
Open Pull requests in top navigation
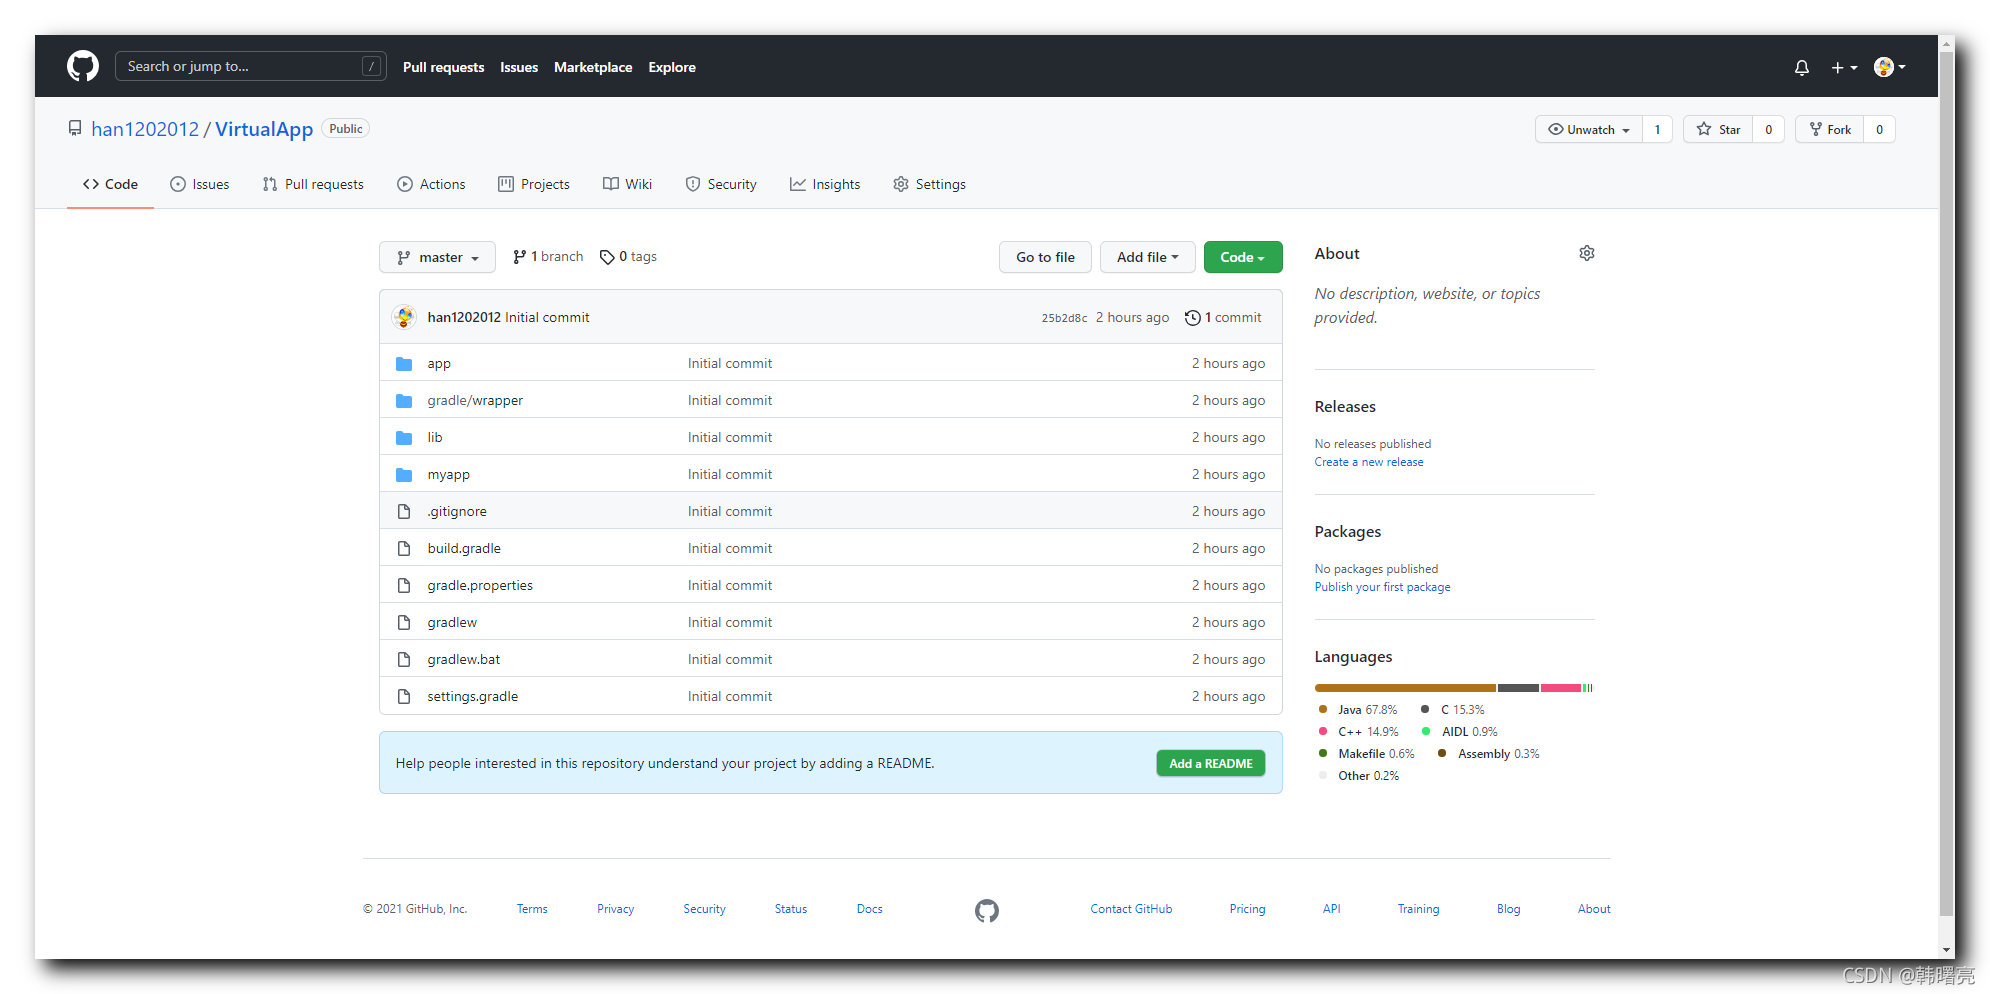443,68
